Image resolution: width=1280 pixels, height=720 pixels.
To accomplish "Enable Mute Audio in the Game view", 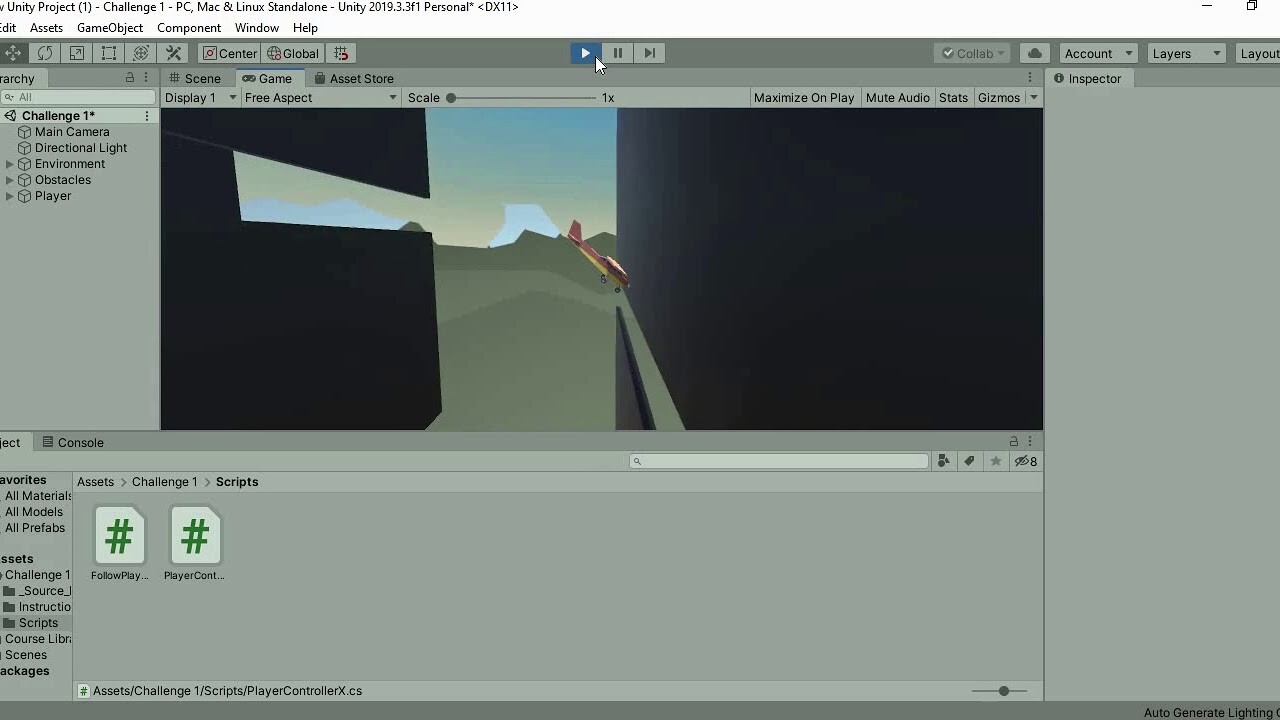I will click(x=897, y=97).
